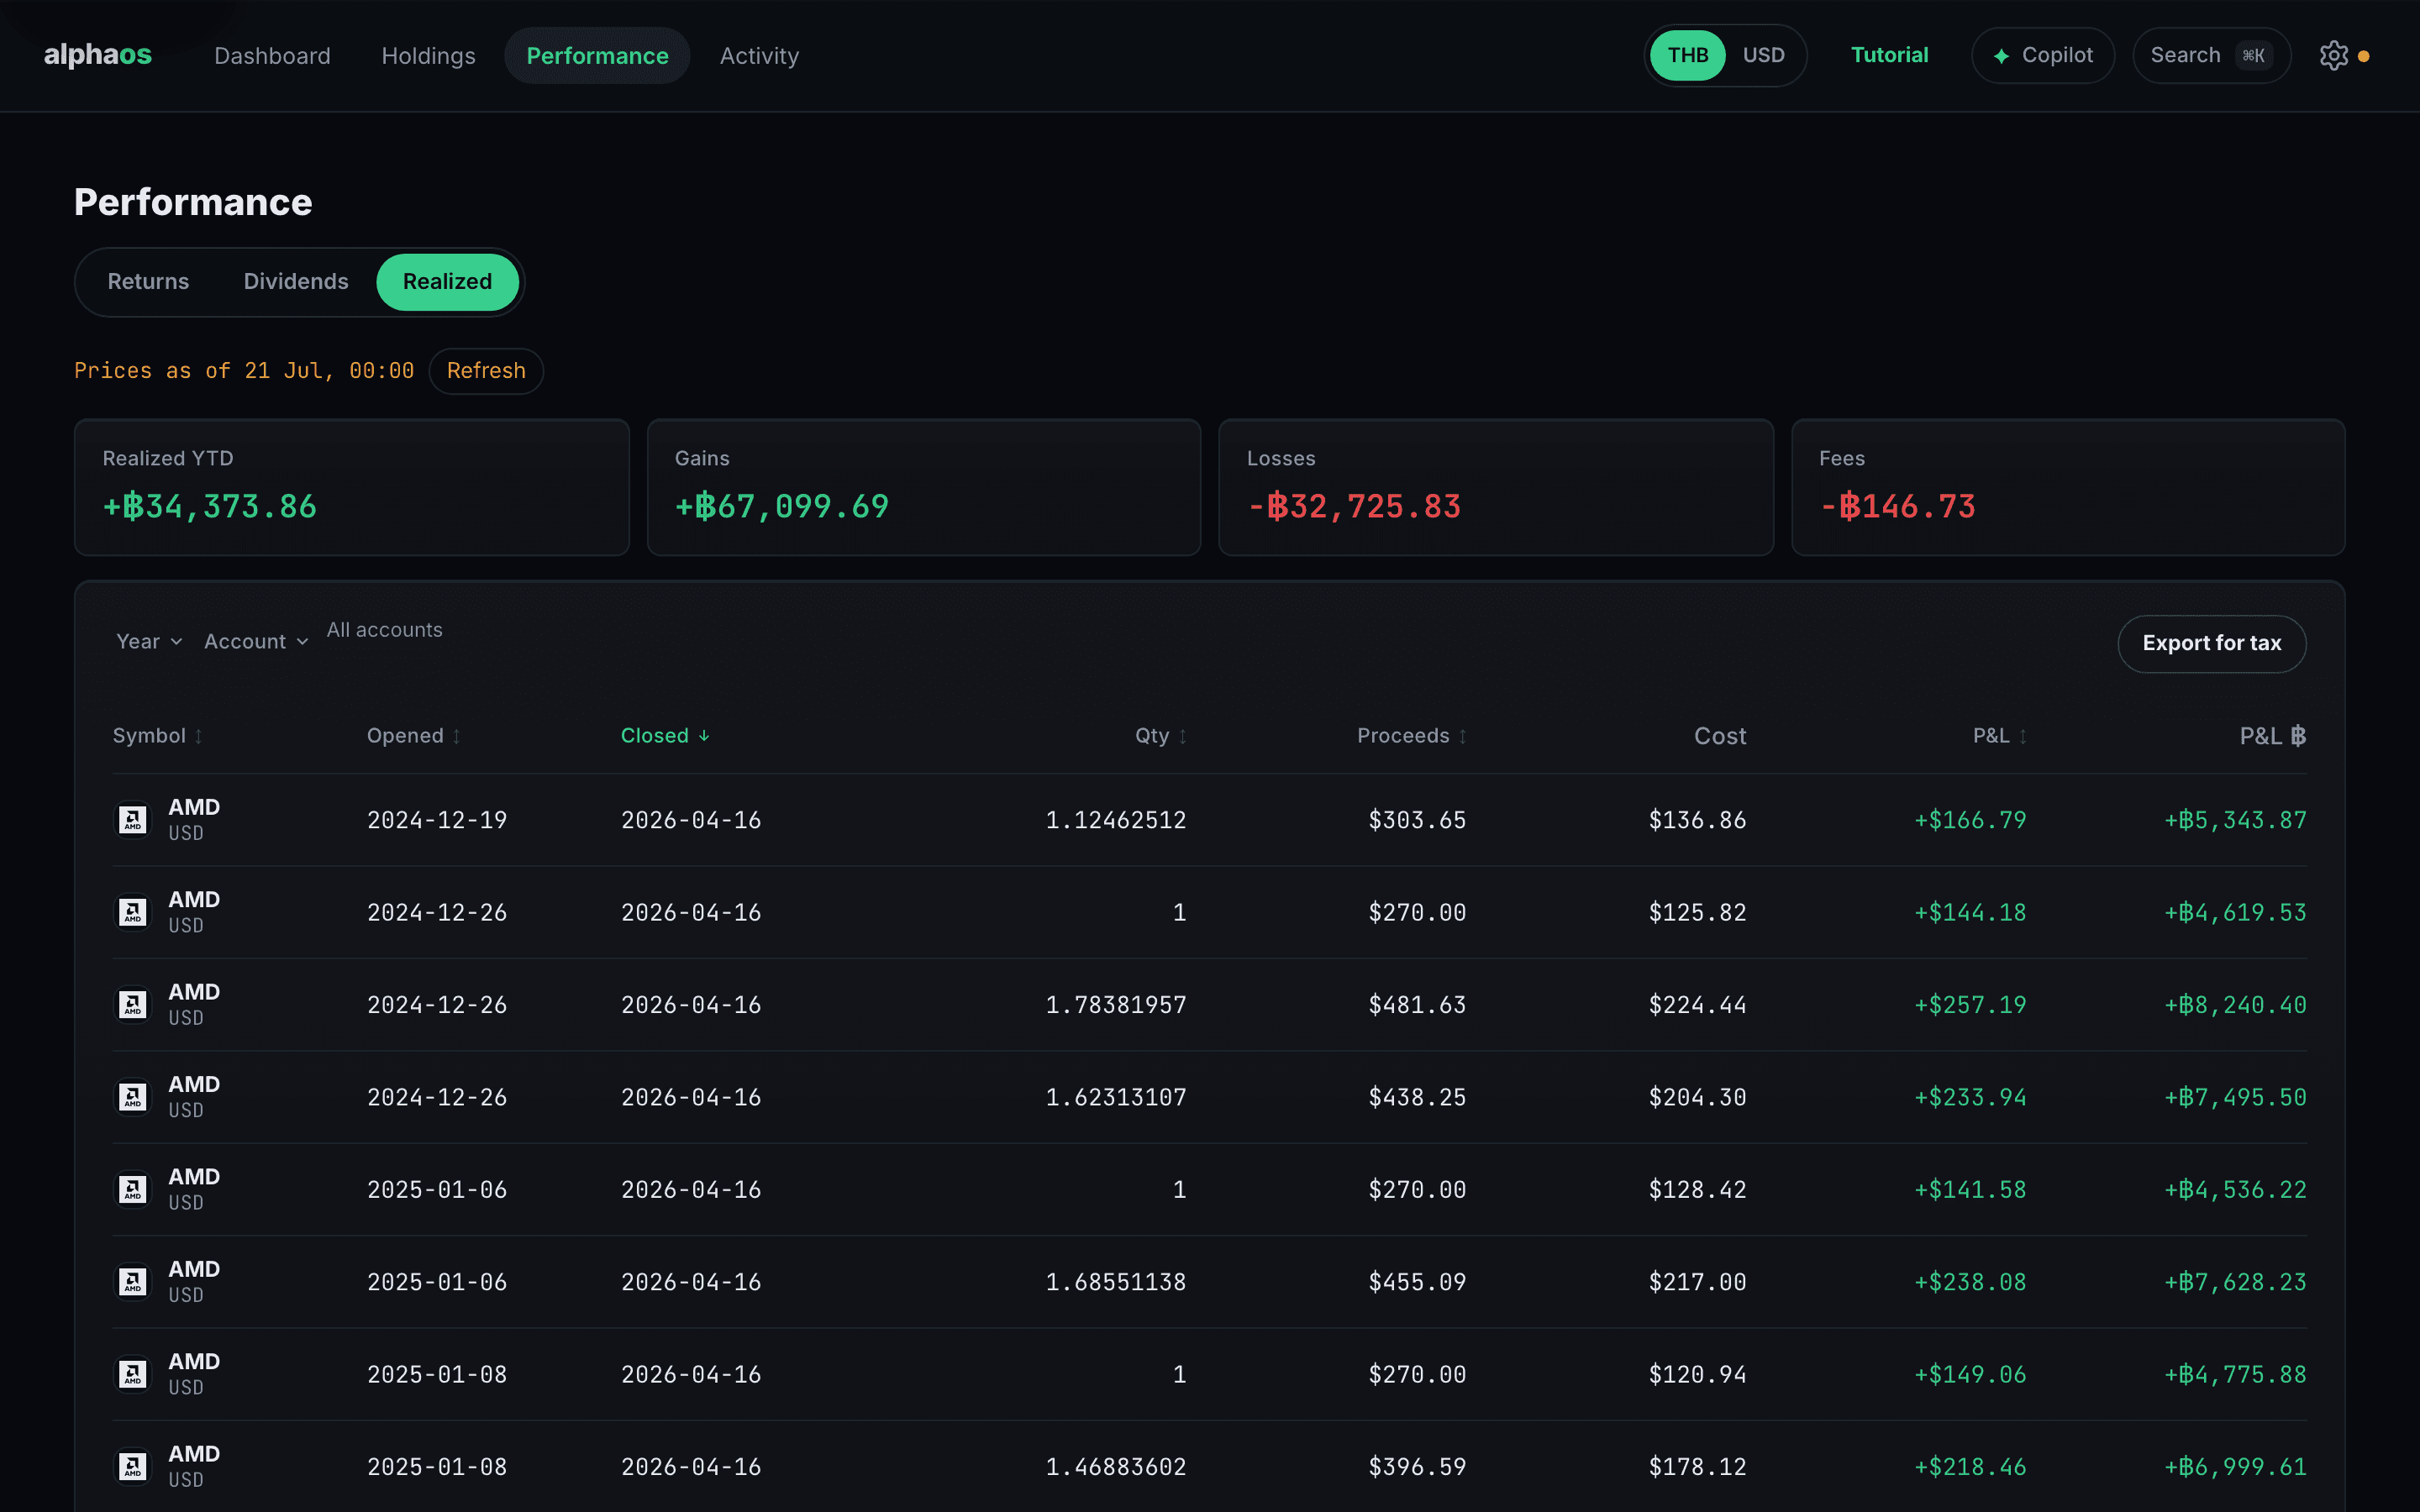
Task: Switch to the Returns tab
Action: tap(148, 282)
